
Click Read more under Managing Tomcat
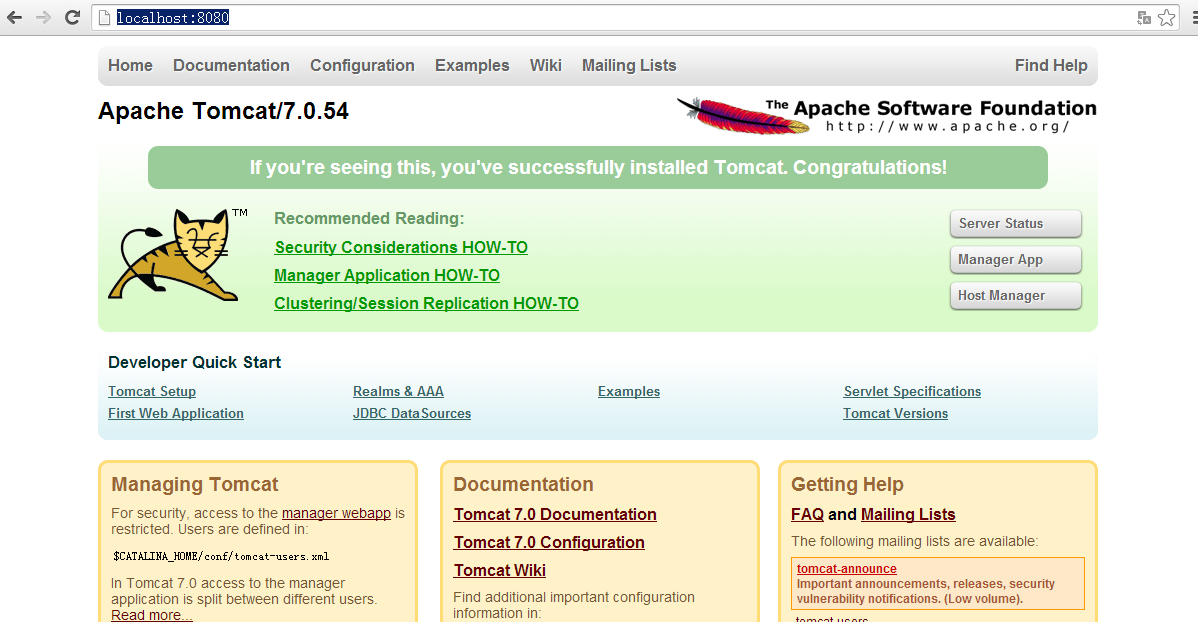click(x=151, y=615)
